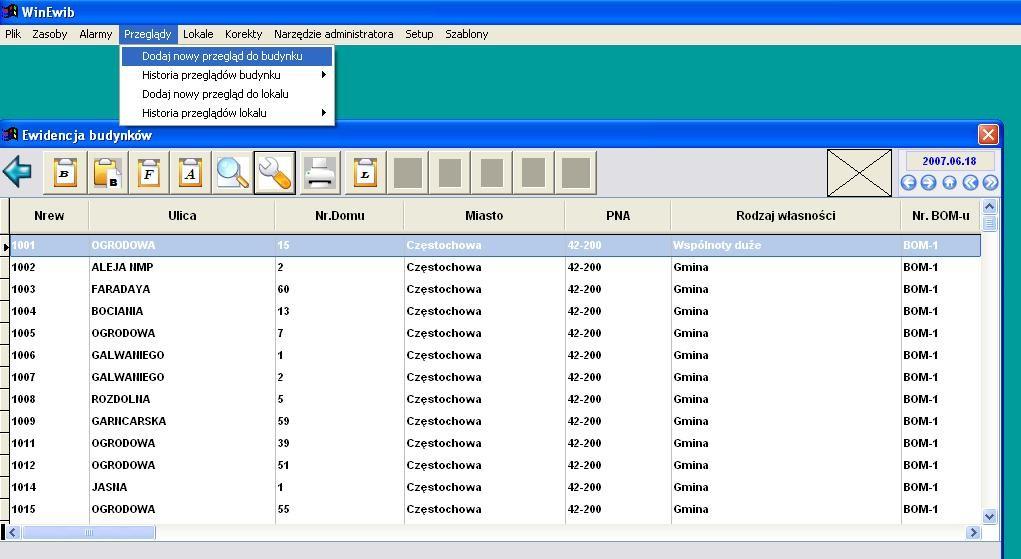Open the Alarmy menu

pos(96,34)
